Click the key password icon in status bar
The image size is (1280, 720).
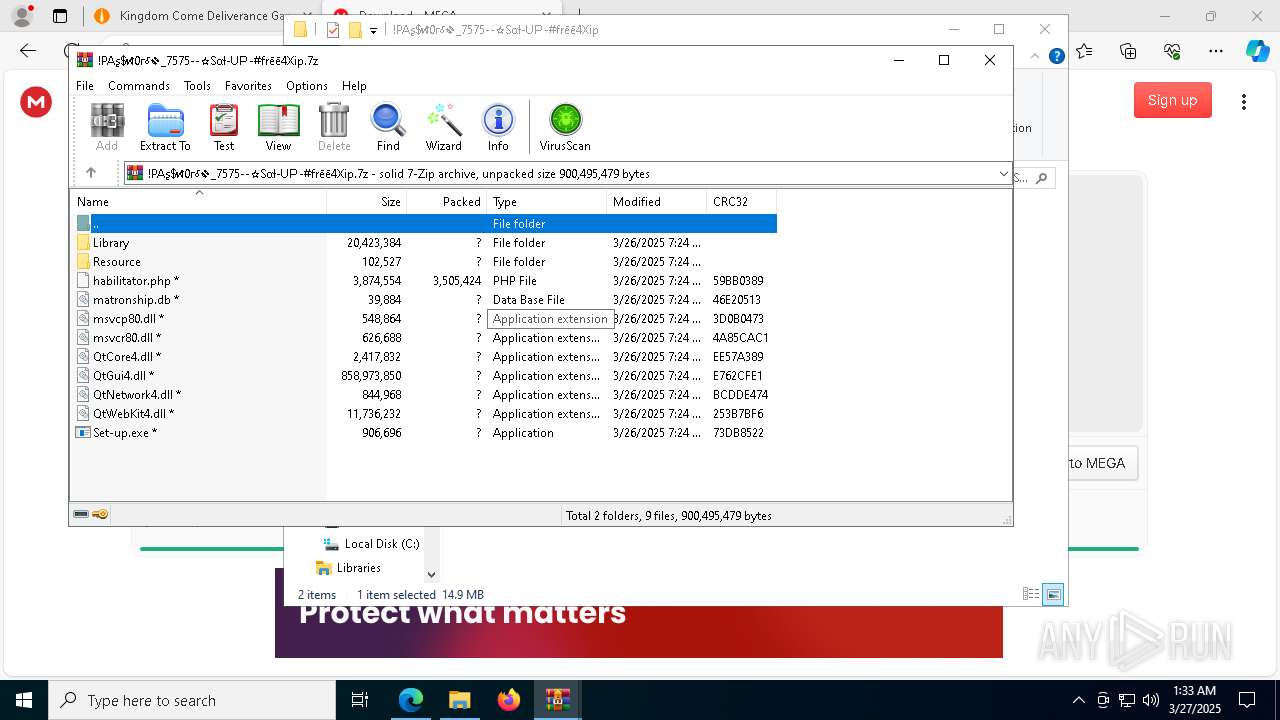(100, 515)
